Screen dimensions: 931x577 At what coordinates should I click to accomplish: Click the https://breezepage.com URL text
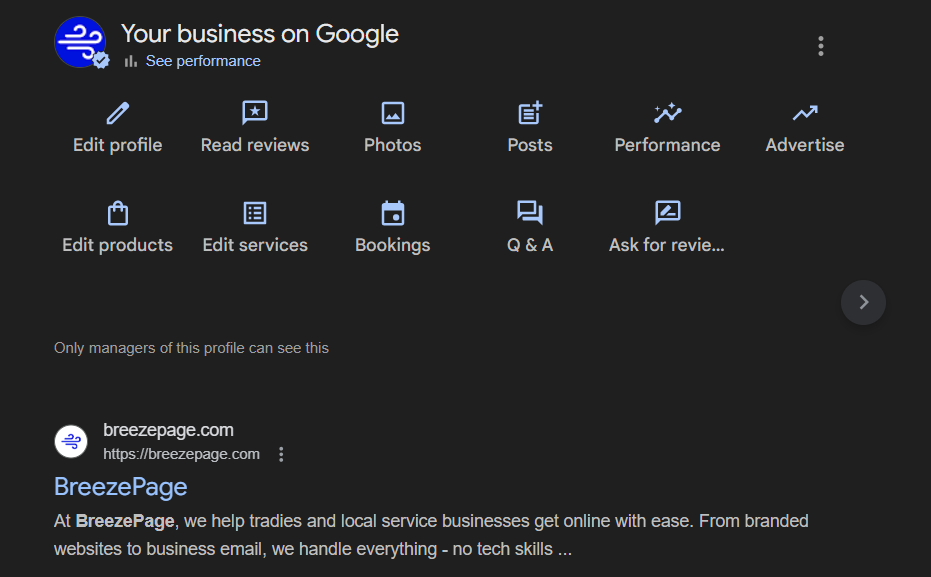(181, 455)
